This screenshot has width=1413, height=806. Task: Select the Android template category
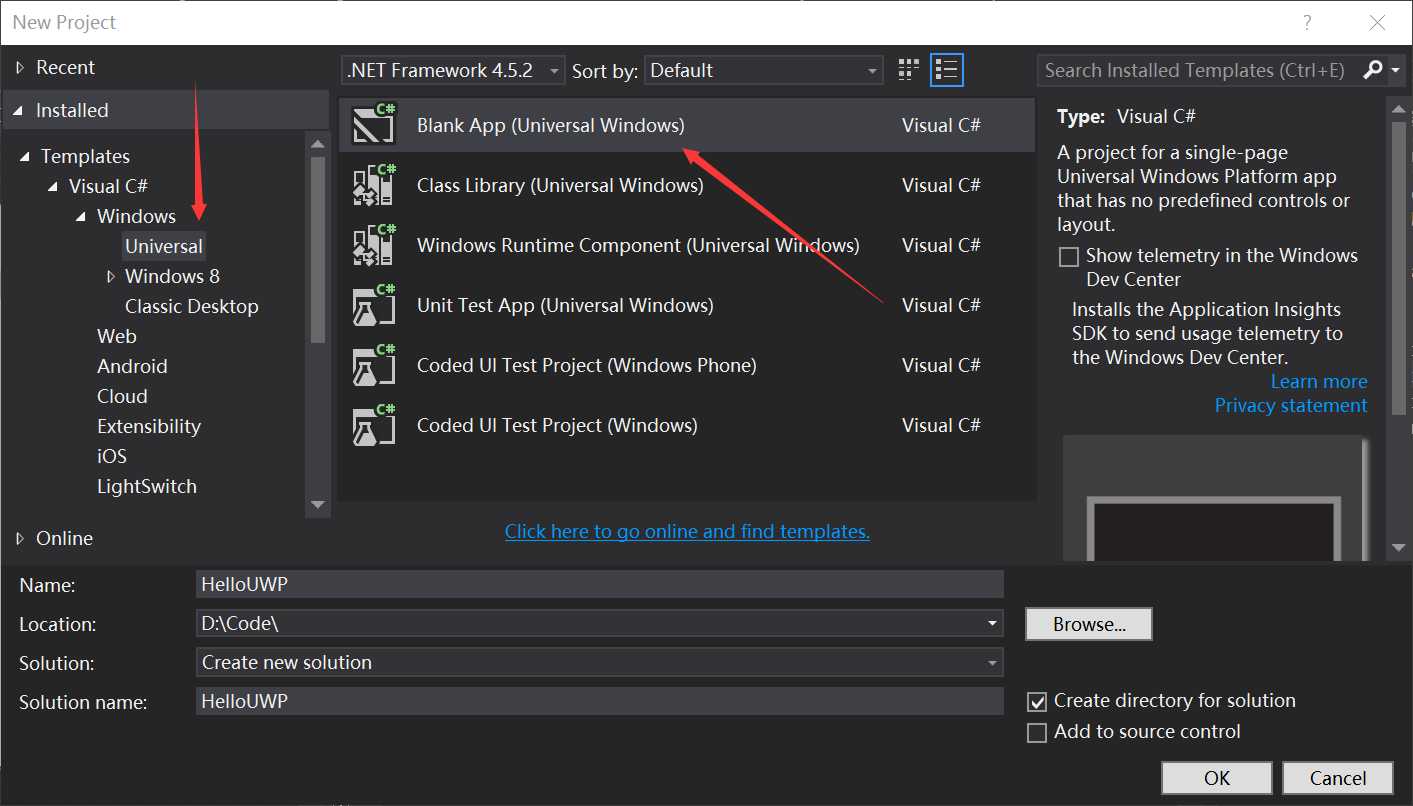[132, 366]
